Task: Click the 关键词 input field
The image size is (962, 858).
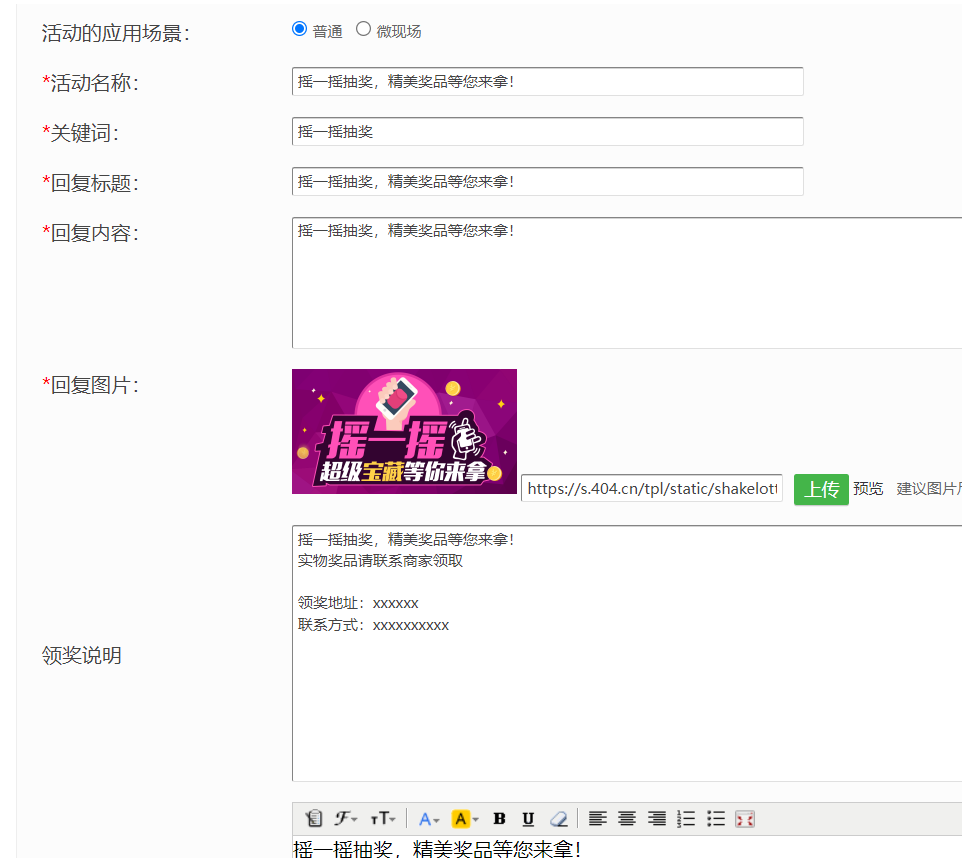Action: (x=547, y=131)
